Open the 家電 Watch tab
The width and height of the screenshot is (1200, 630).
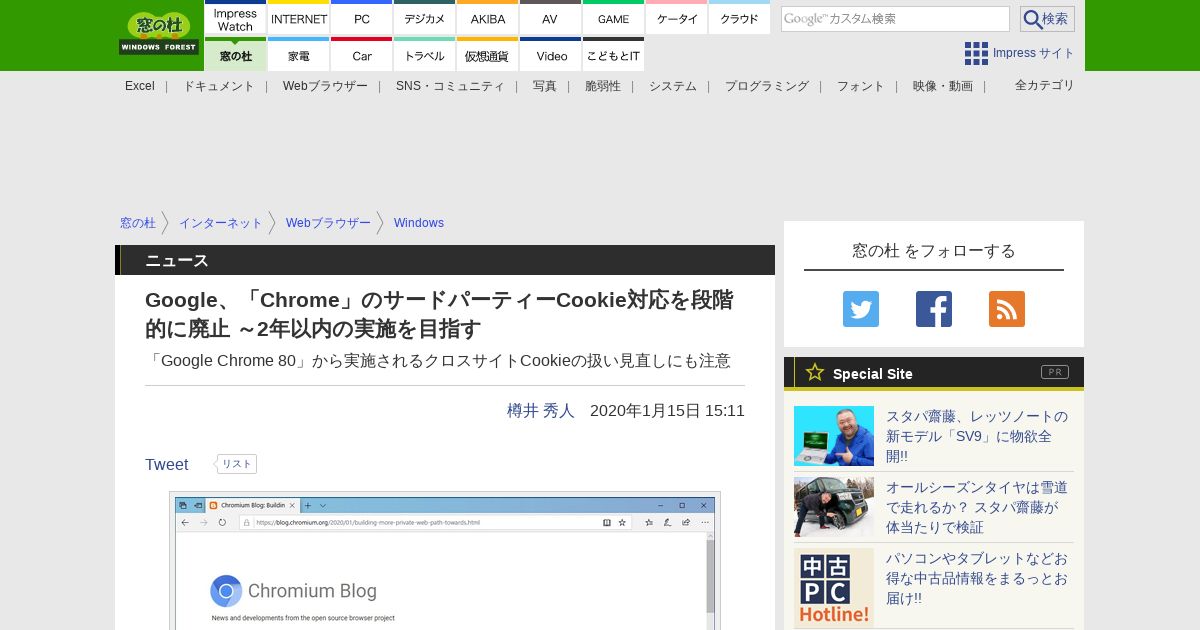point(299,54)
